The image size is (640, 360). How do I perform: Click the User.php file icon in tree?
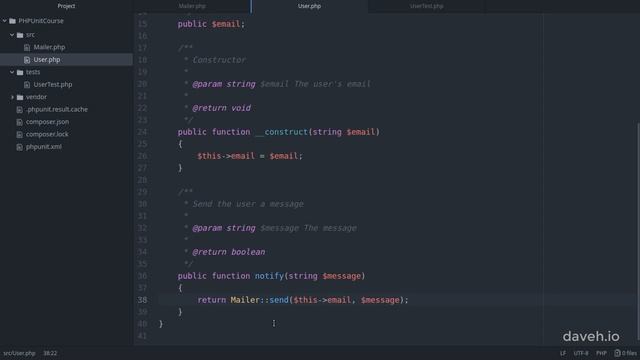pyautogui.click(x=27, y=60)
